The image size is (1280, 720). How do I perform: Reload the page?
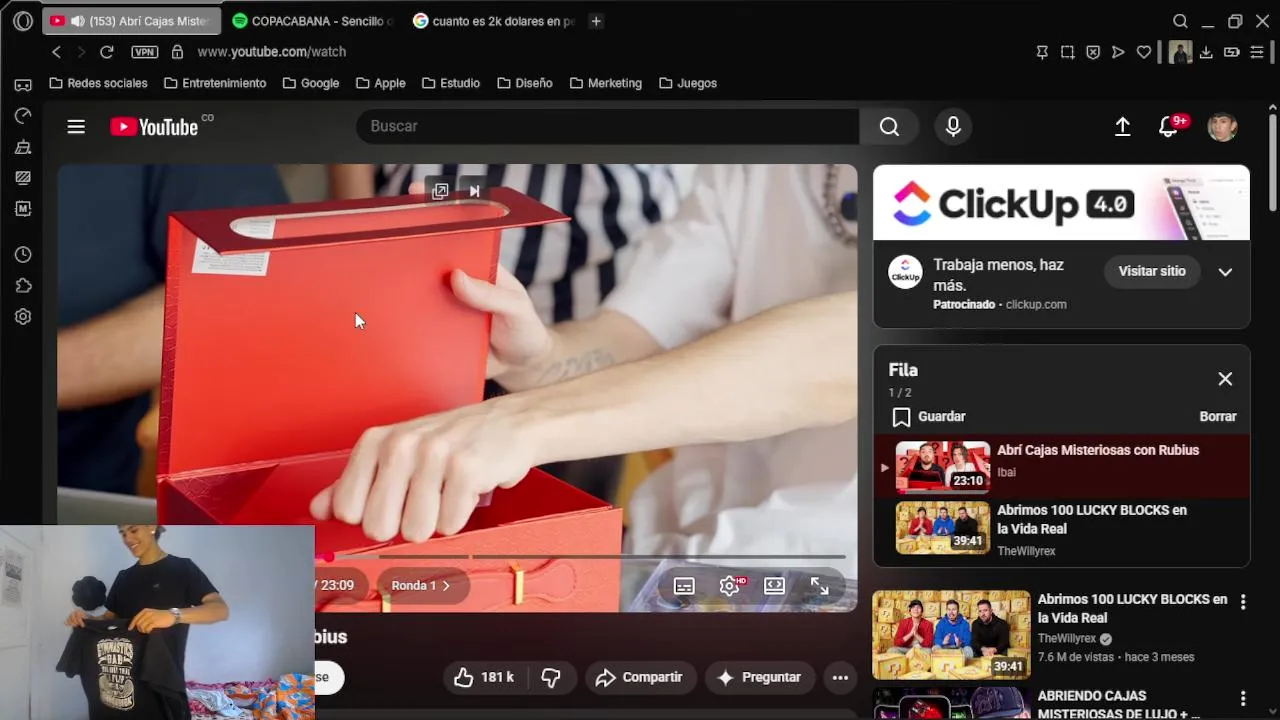[x=107, y=52]
